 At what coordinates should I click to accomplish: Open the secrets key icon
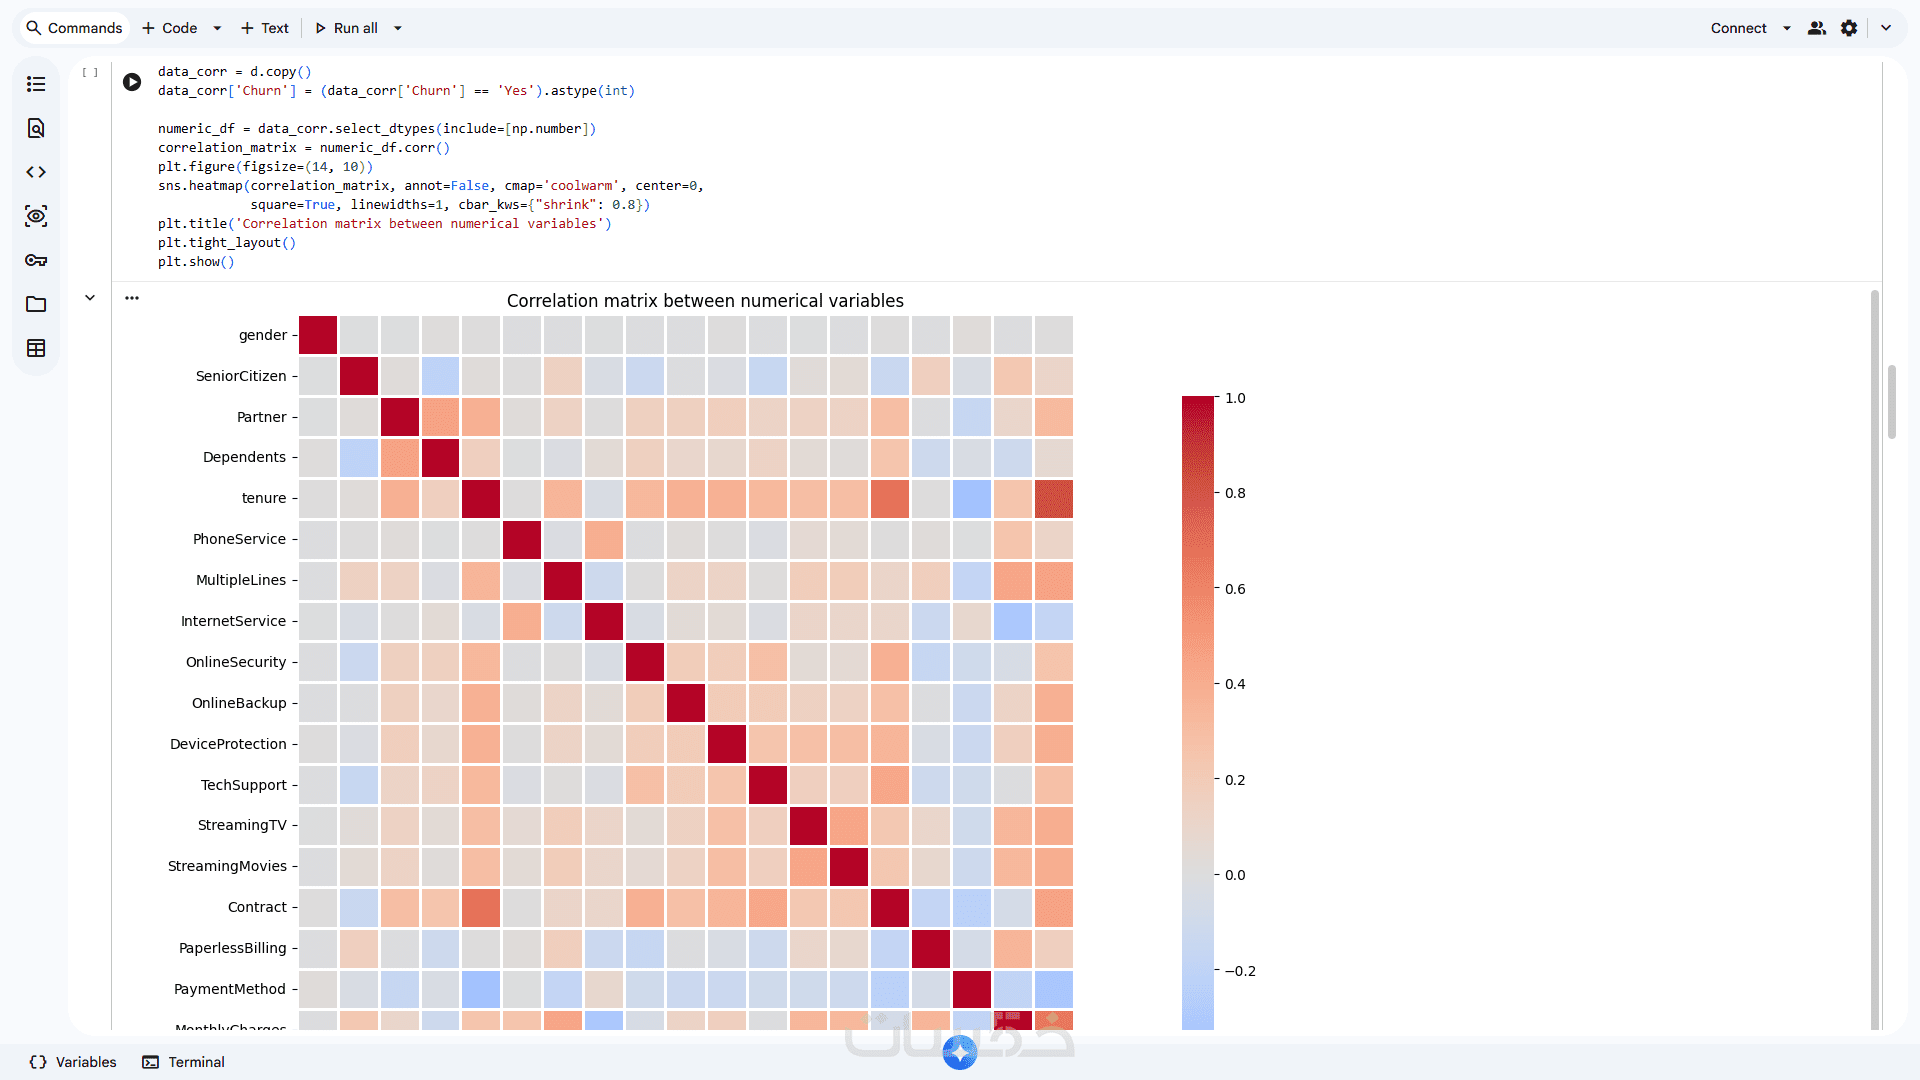pos(36,260)
